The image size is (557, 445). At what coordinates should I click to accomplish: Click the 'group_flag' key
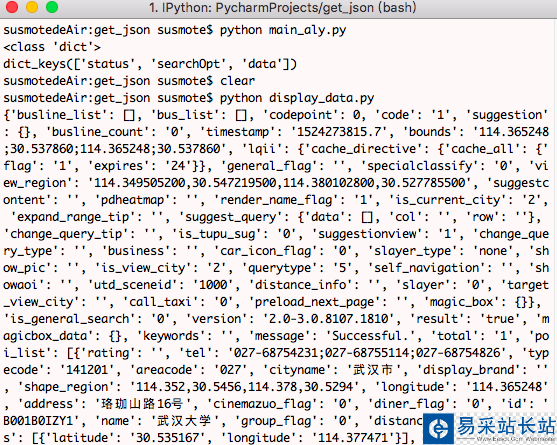276,421
